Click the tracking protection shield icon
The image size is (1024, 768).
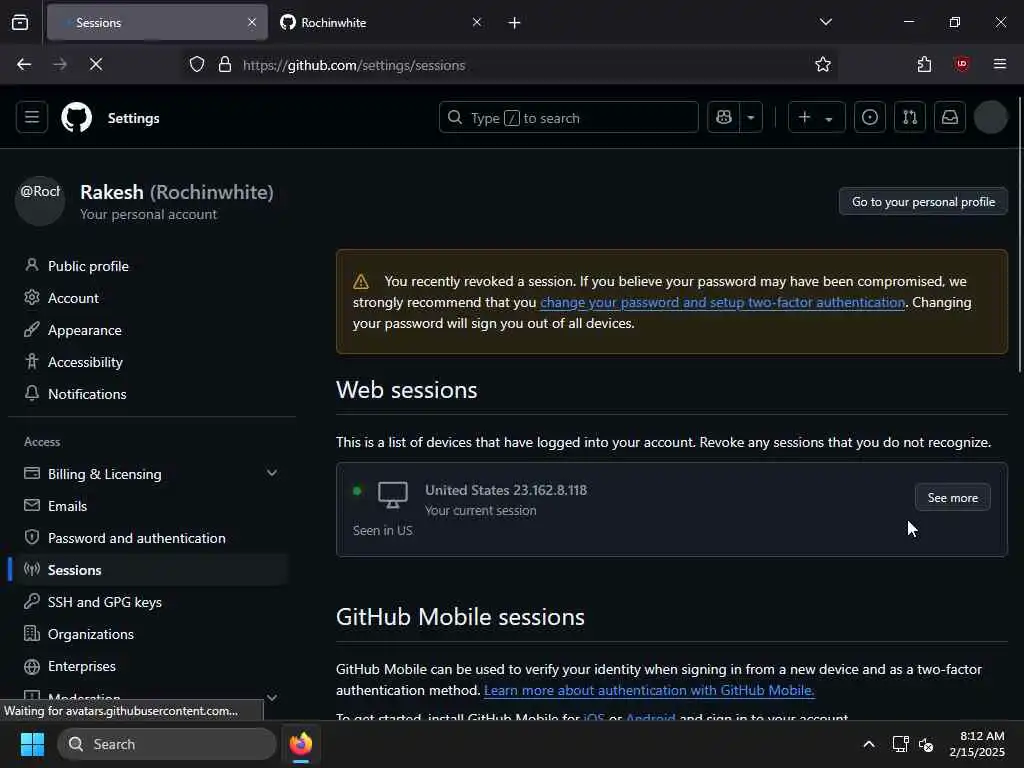(197, 65)
